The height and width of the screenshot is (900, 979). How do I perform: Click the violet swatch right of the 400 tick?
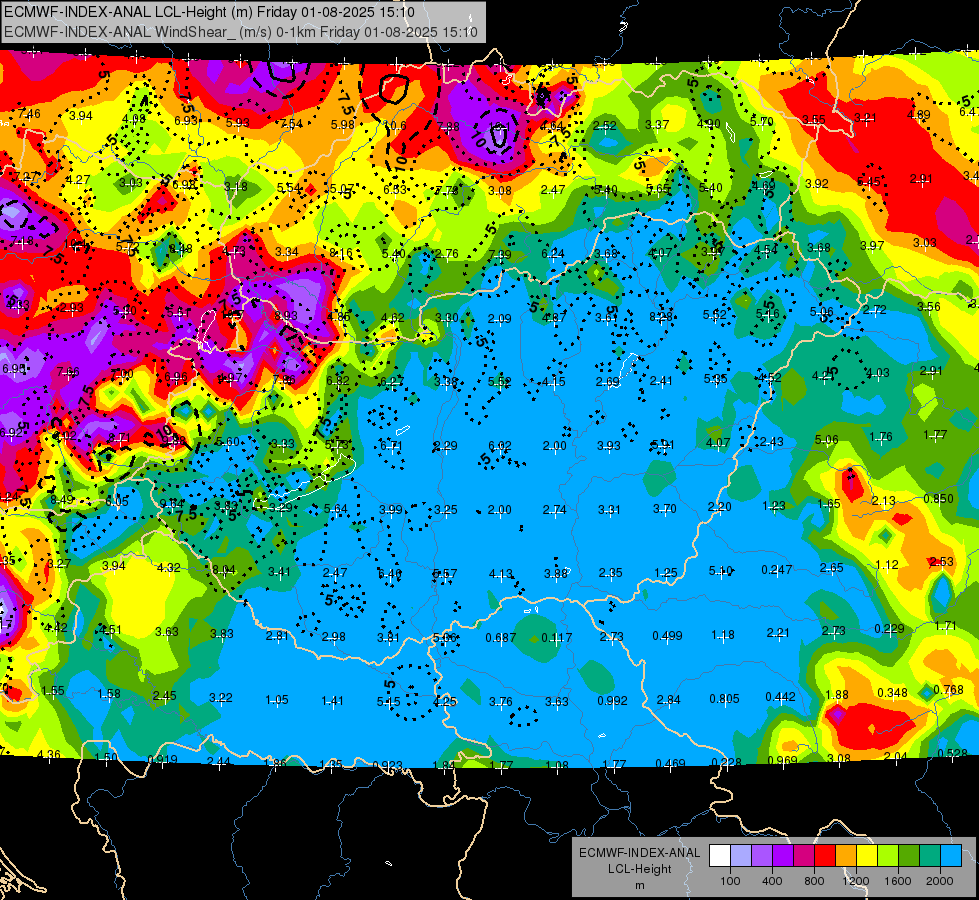[x=783, y=856]
